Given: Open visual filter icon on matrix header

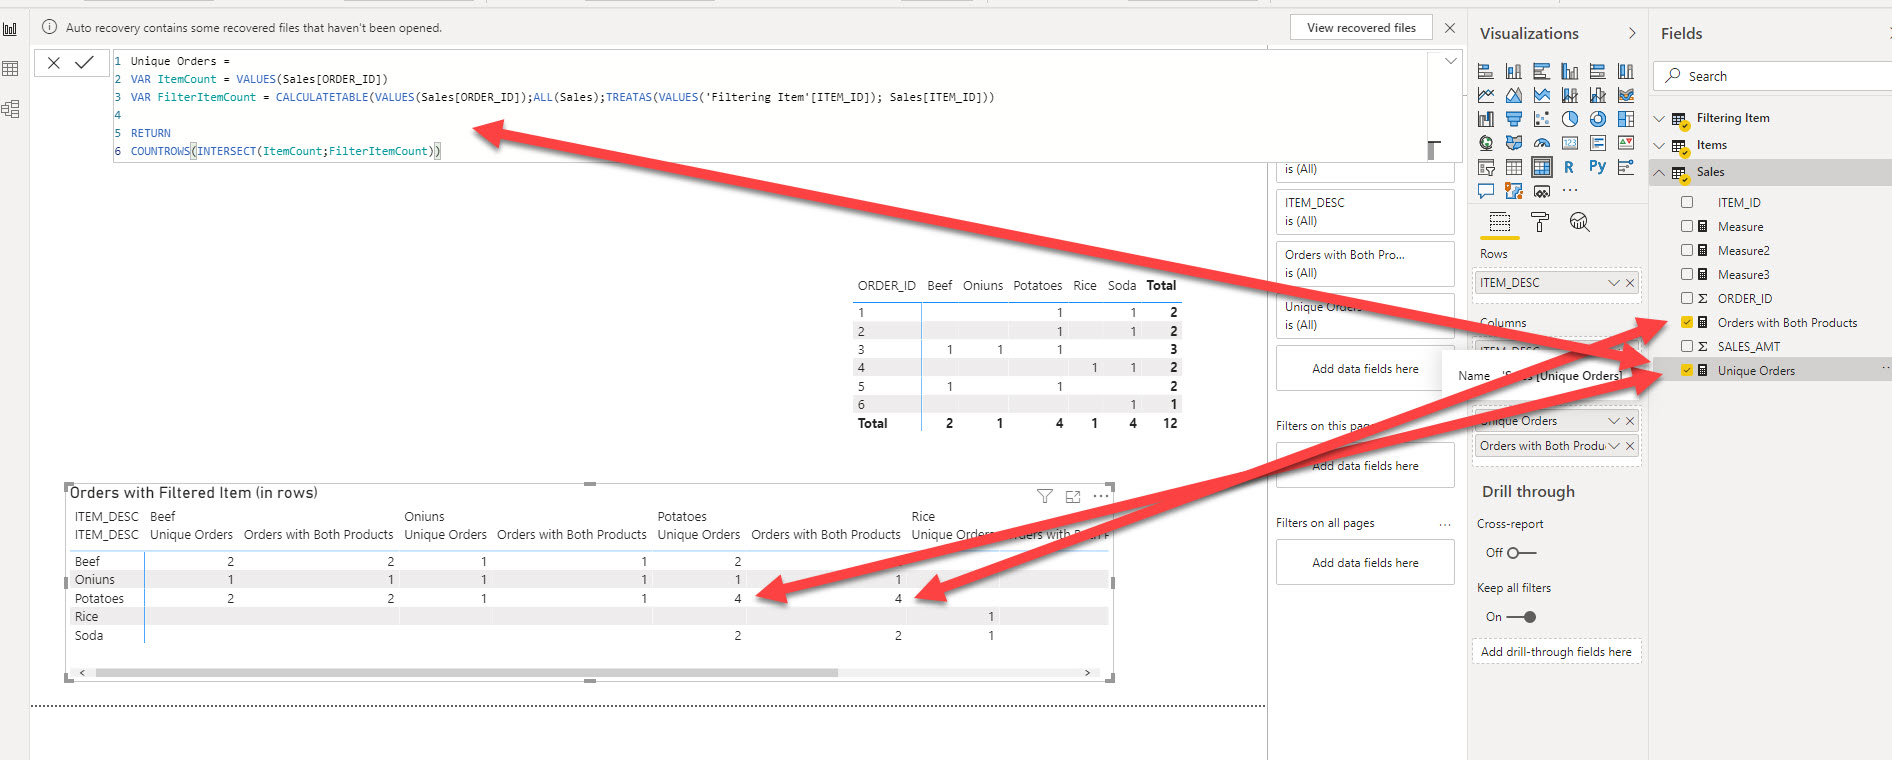Looking at the screenshot, I should 1045,496.
